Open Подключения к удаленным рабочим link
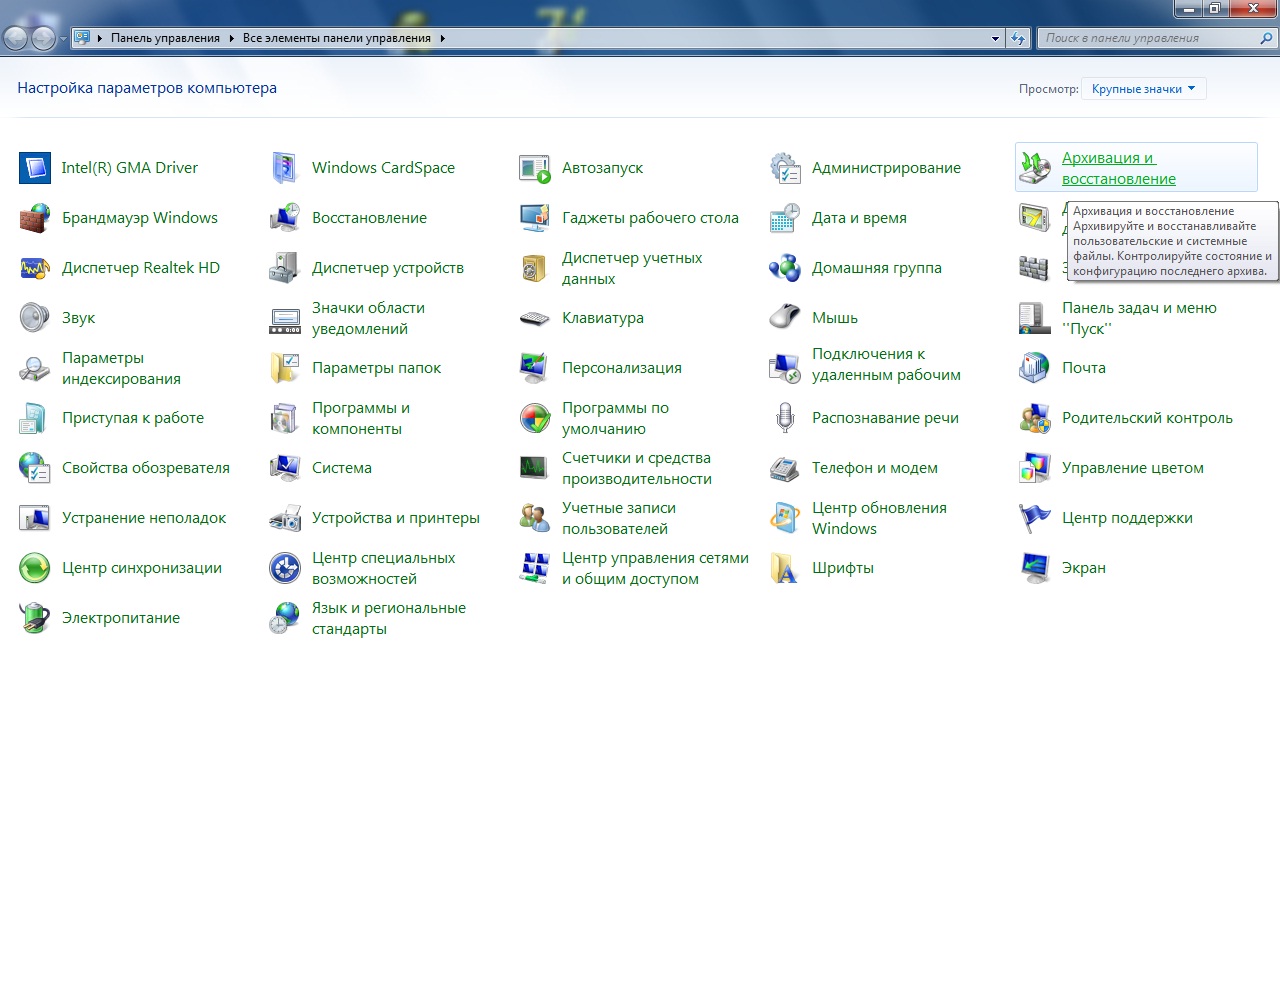The height and width of the screenshot is (984, 1280). click(x=886, y=364)
